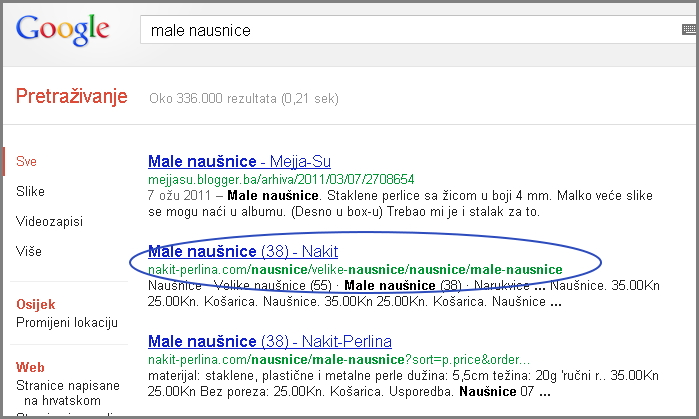Click the snippet beginning '7 ožu 2011'

(400, 203)
